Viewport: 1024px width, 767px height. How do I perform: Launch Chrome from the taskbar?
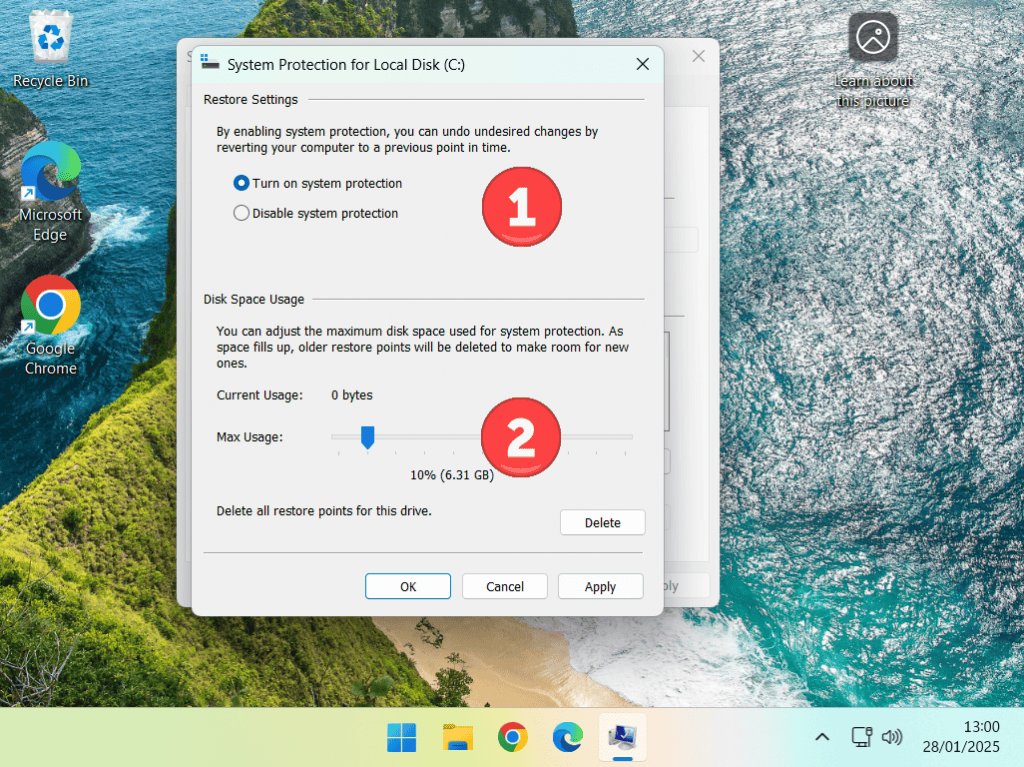513,738
